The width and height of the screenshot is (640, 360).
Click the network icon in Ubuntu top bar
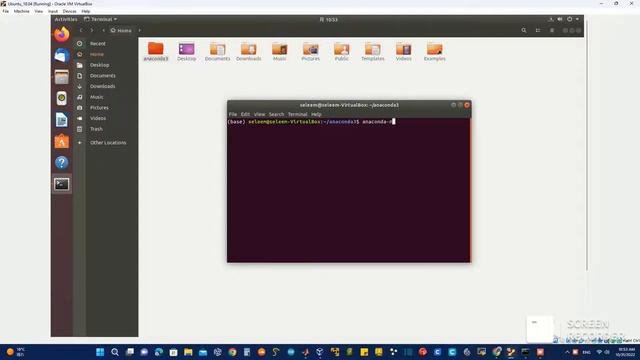click(x=551, y=19)
